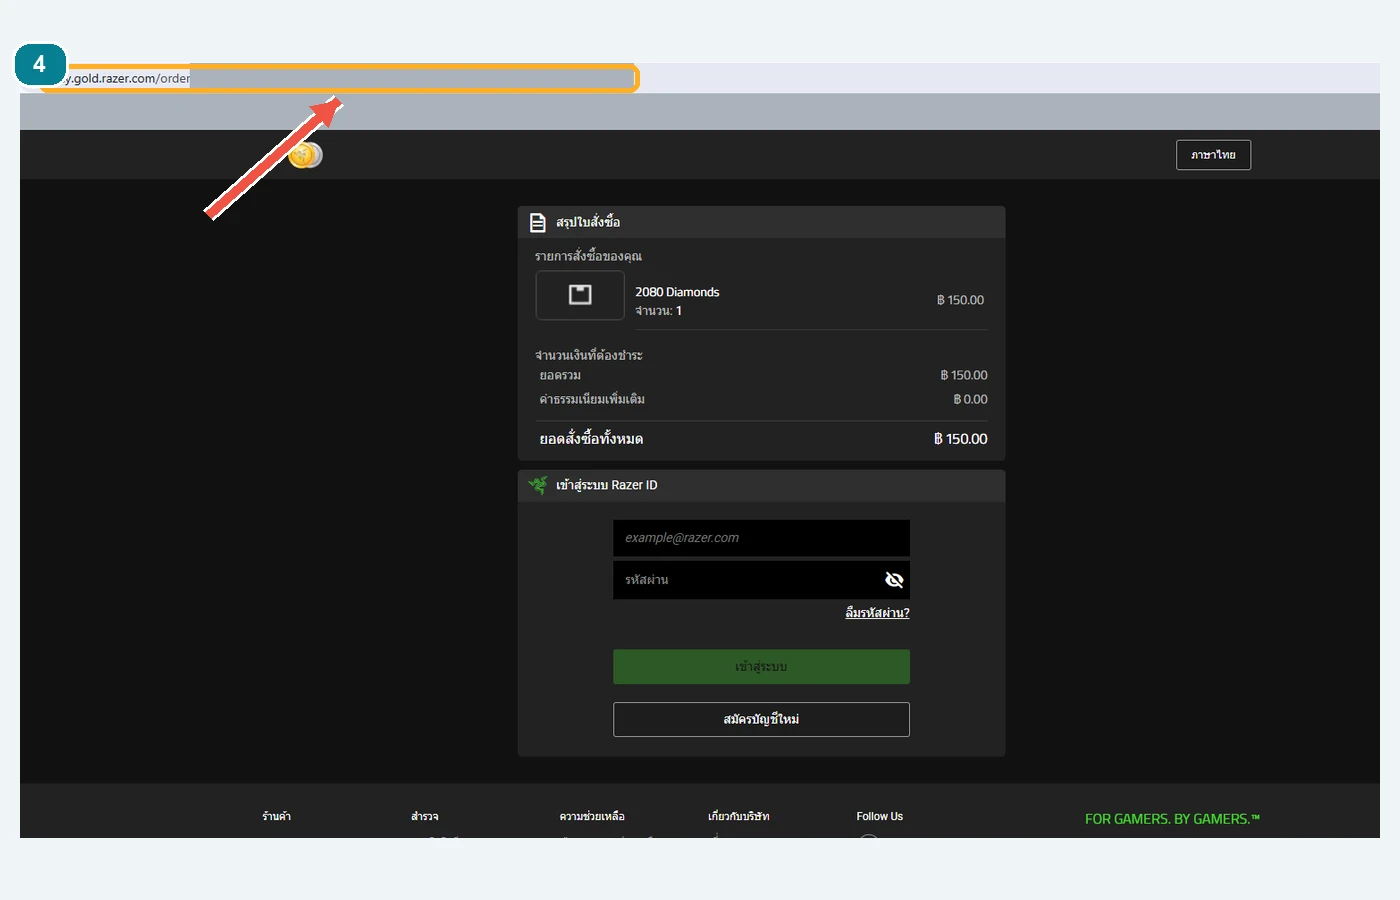The height and width of the screenshot is (900, 1400).
Task: Open the สำรวจ footer section
Action: 424,817
